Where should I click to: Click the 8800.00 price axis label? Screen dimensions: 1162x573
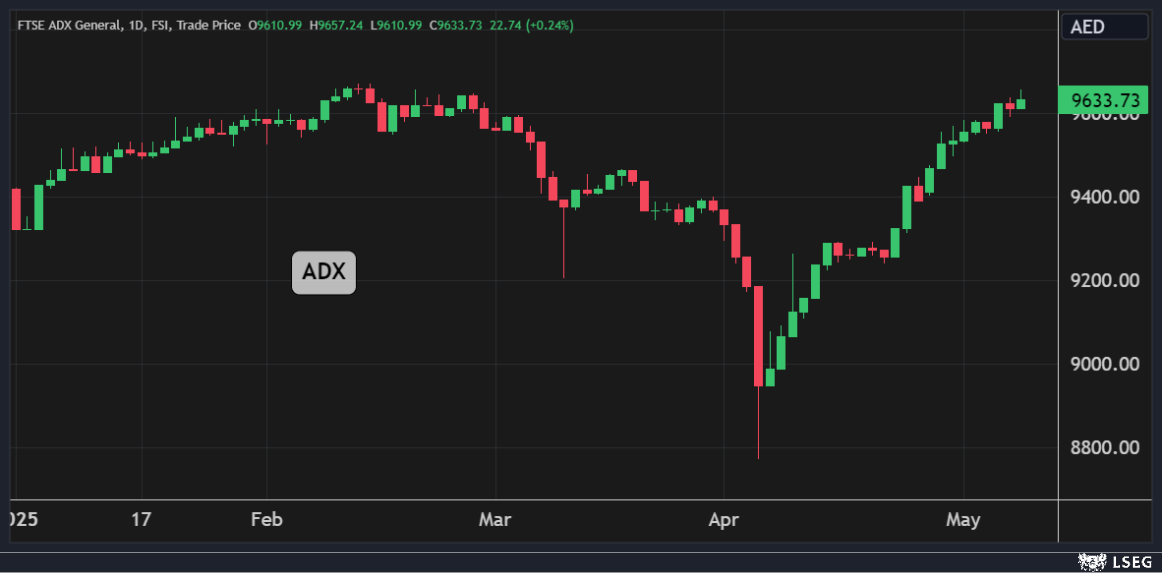[x=1104, y=447]
